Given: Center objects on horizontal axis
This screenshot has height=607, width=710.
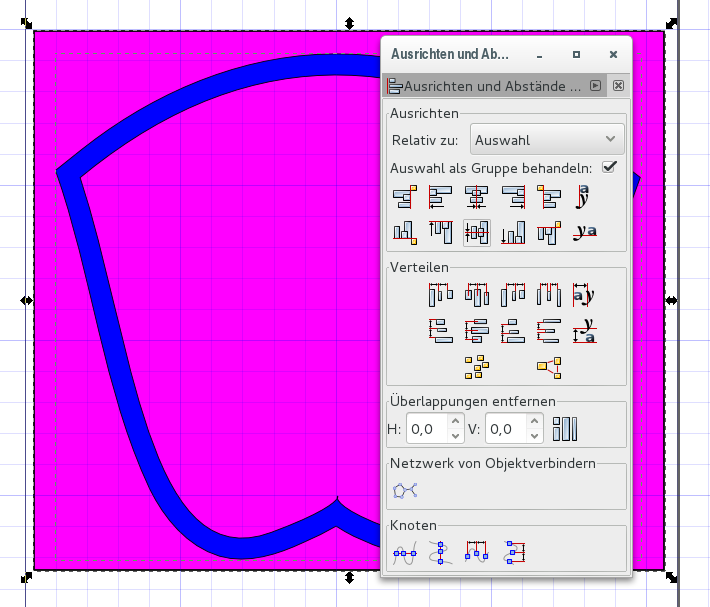Looking at the screenshot, I should (477, 233).
